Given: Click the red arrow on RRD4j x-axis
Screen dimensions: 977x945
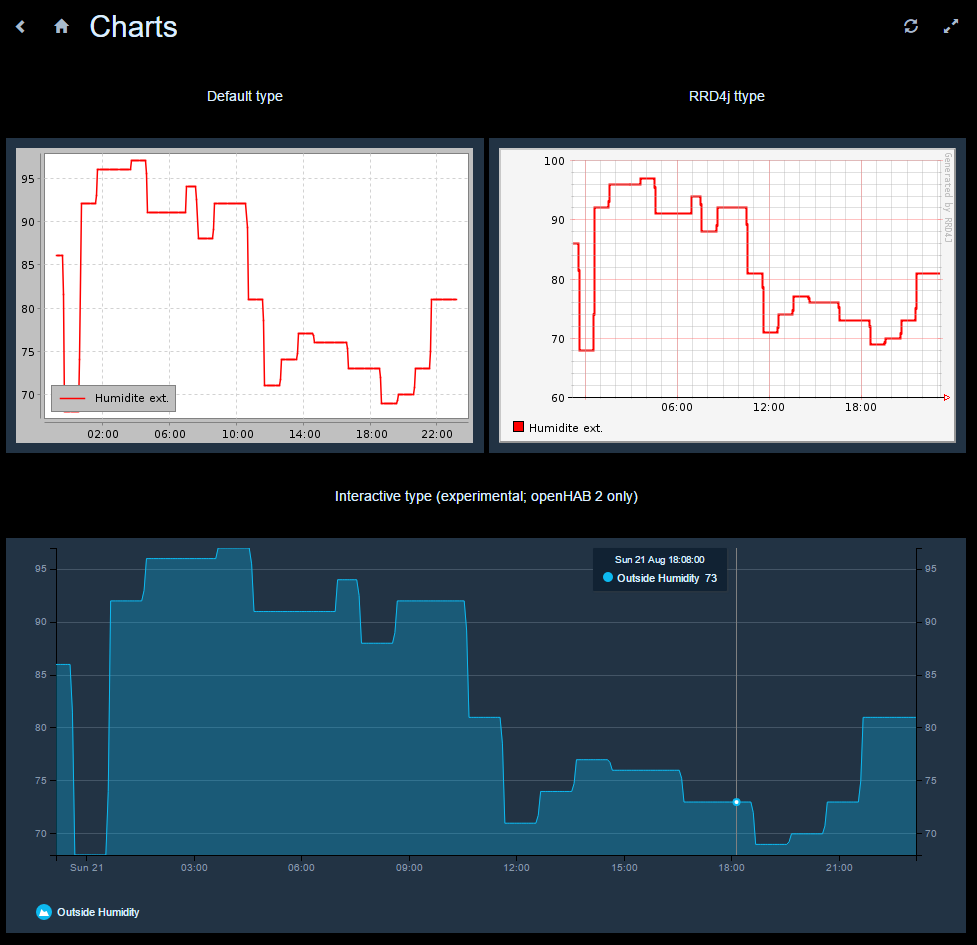Looking at the screenshot, I should [946, 398].
